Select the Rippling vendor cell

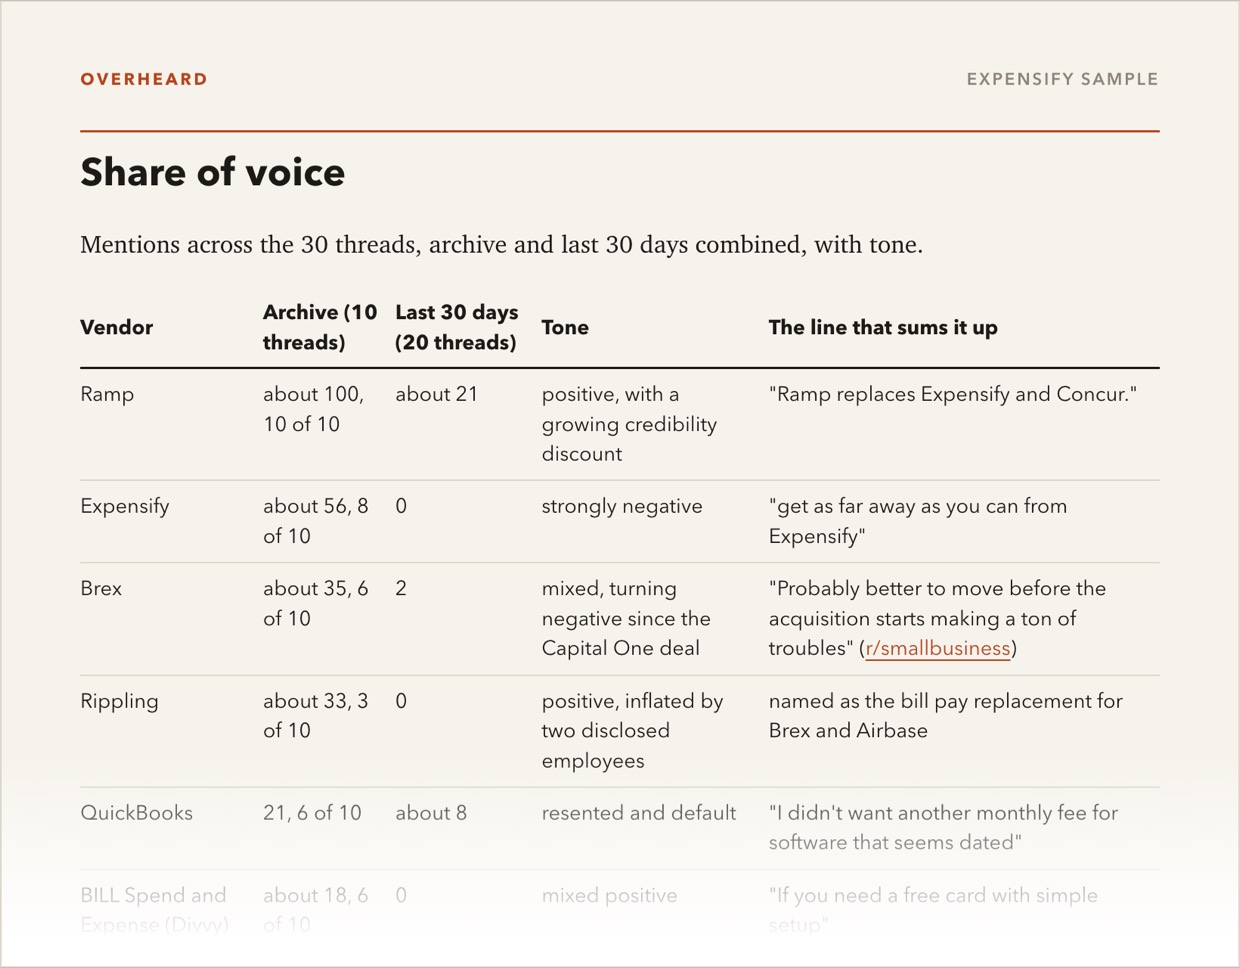coord(119,701)
